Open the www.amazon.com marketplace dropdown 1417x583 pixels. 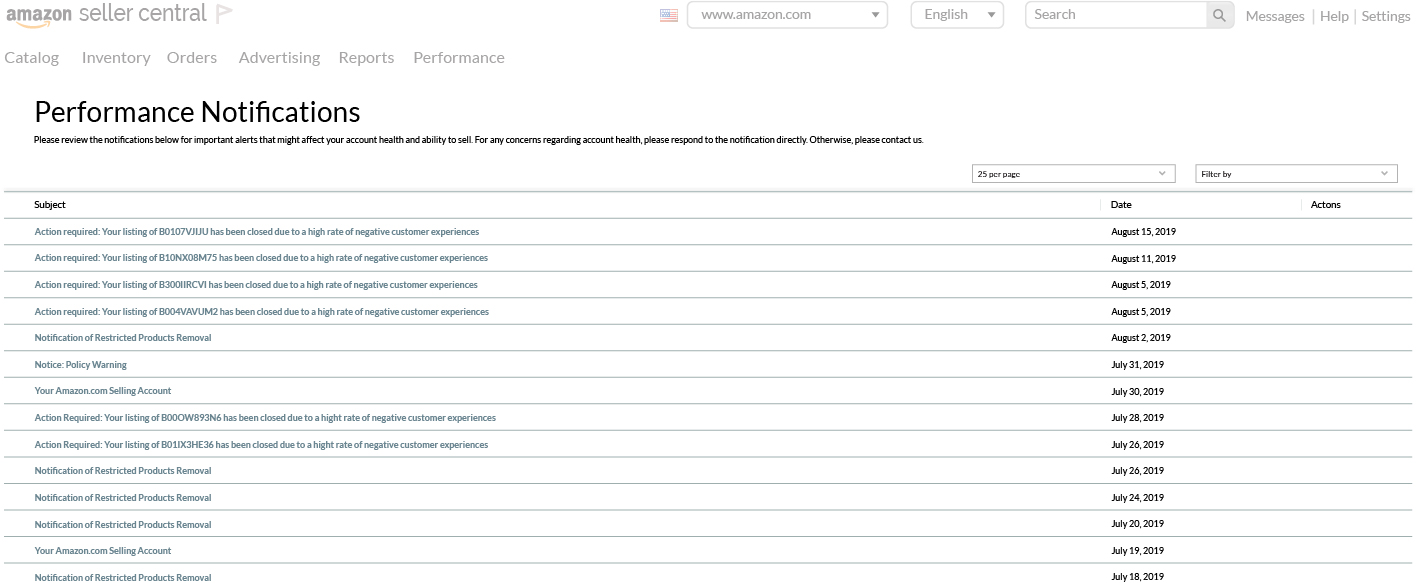tap(786, 14)
